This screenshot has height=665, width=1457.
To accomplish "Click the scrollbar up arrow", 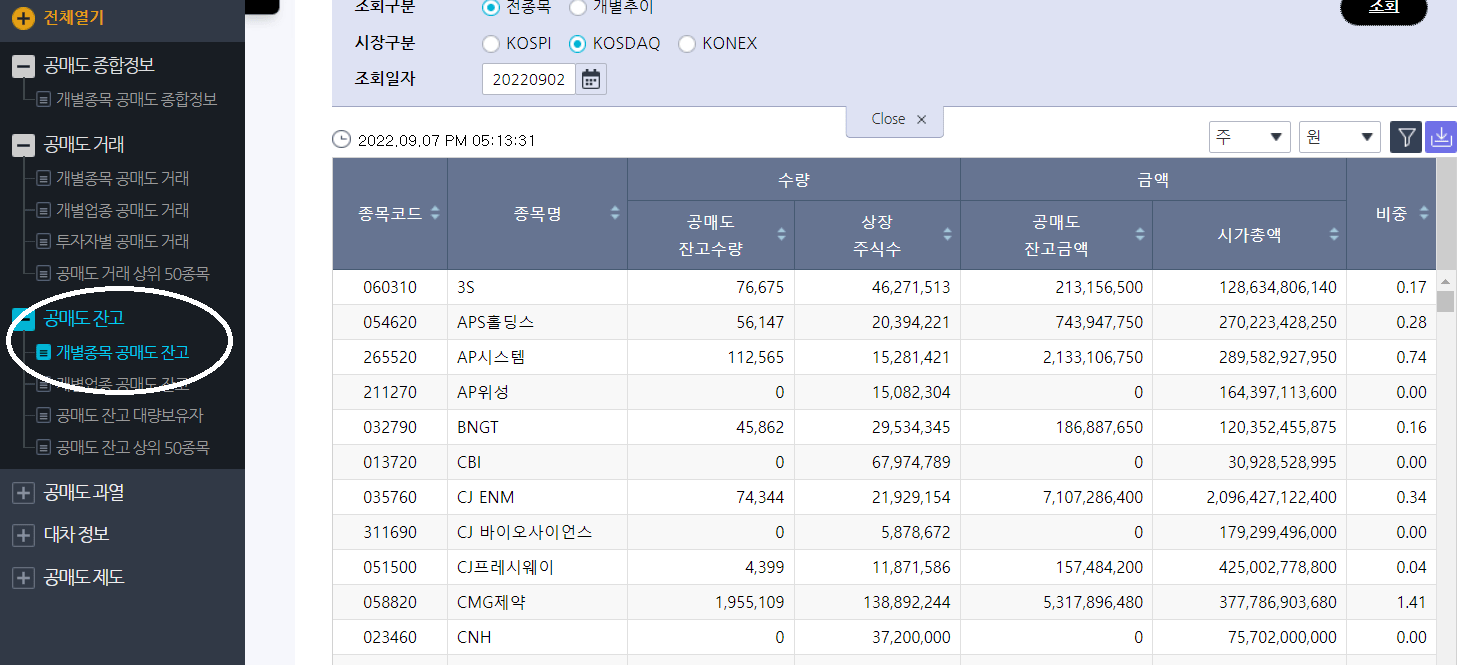I will [x=1445, y=281].
